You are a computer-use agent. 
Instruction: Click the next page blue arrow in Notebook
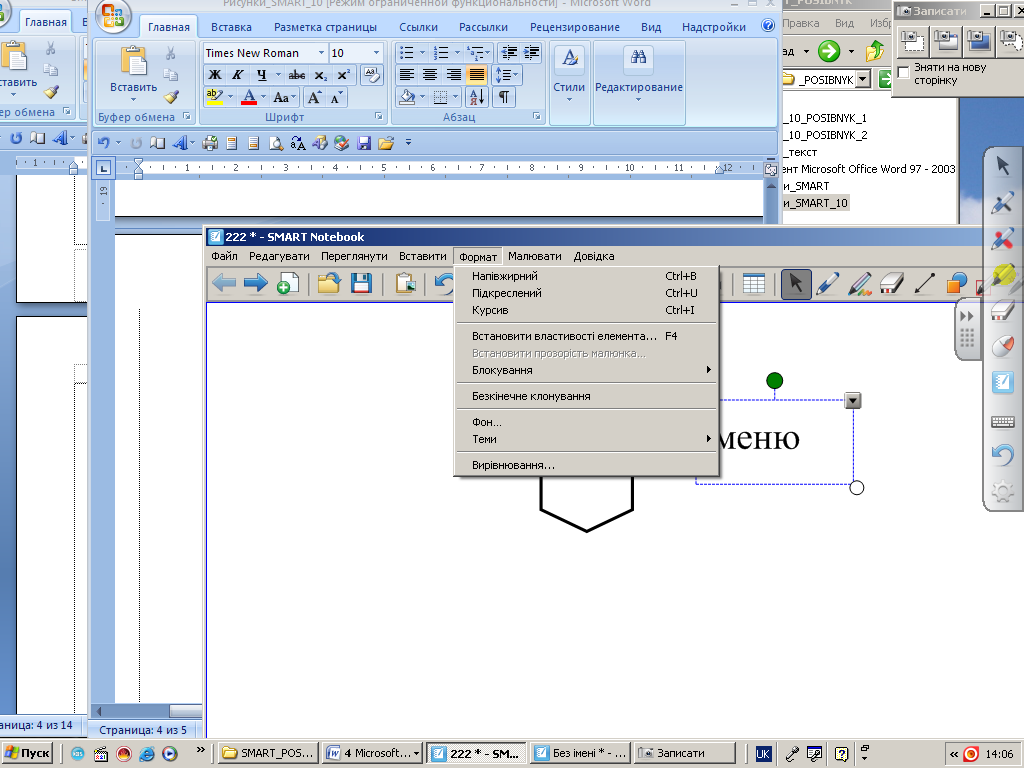pyautogui.click(x=255, y=283)
